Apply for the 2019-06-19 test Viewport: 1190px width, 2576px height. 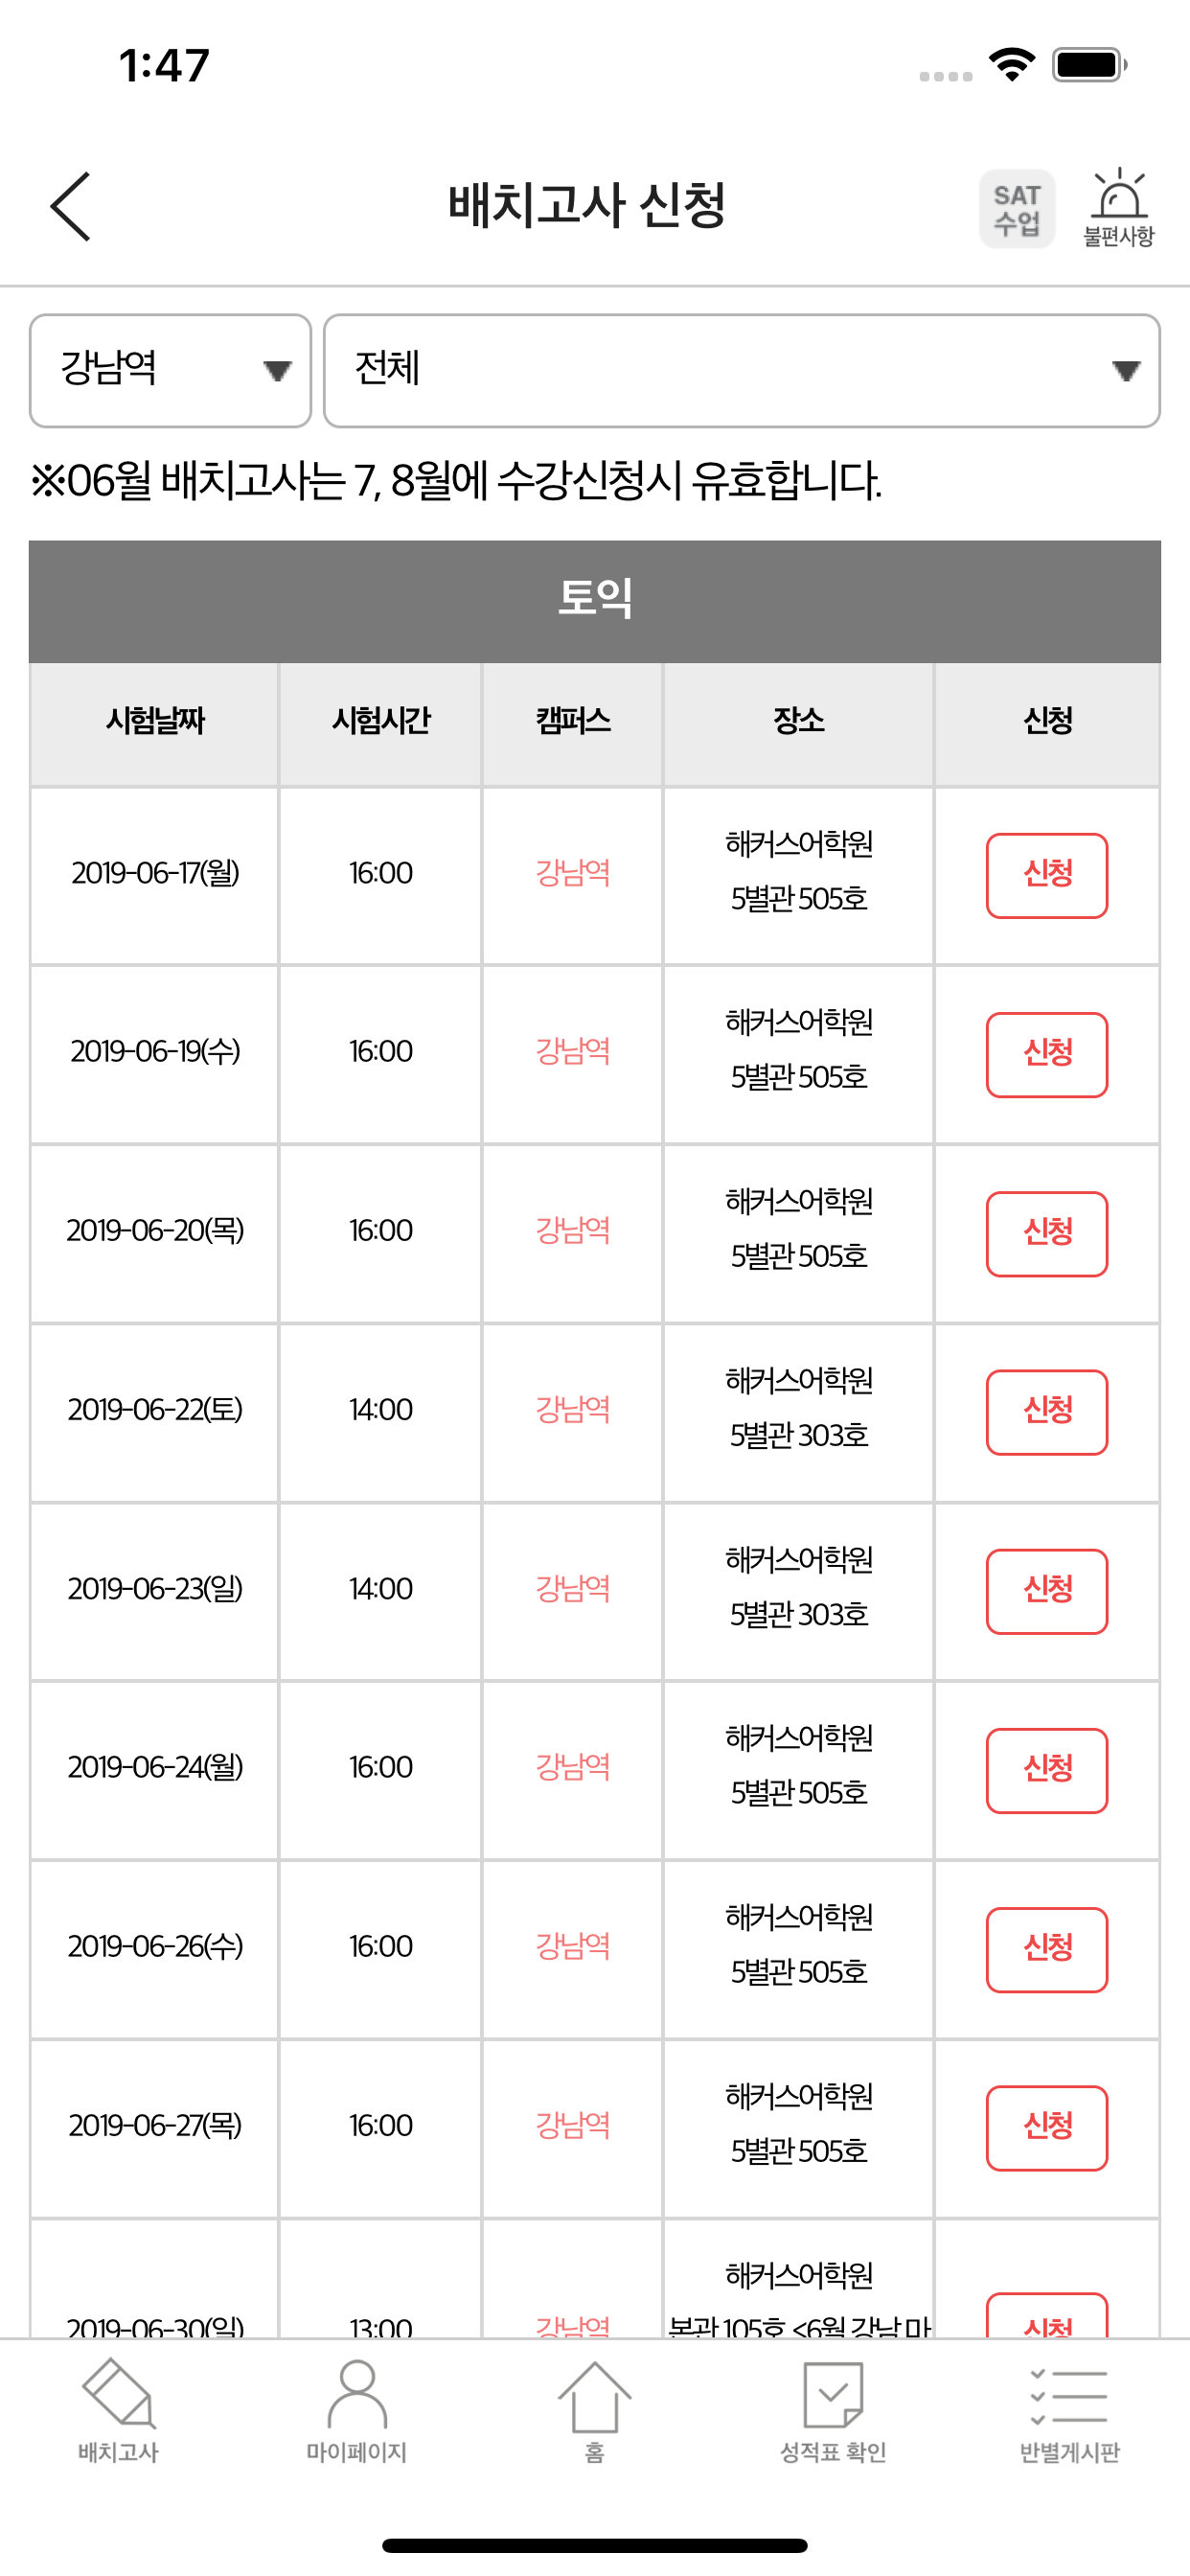coord(1047,1054)
